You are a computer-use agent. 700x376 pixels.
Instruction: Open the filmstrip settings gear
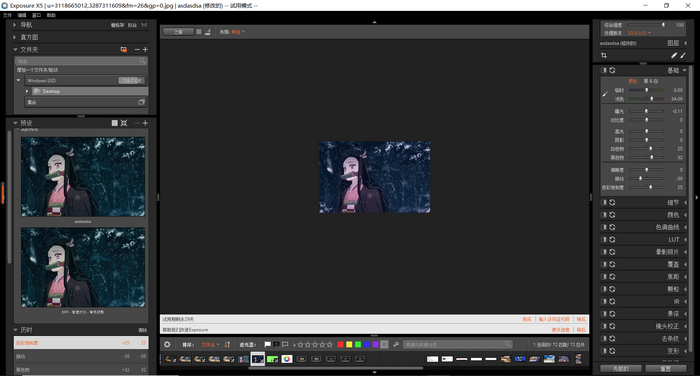(x=167, y=344)
